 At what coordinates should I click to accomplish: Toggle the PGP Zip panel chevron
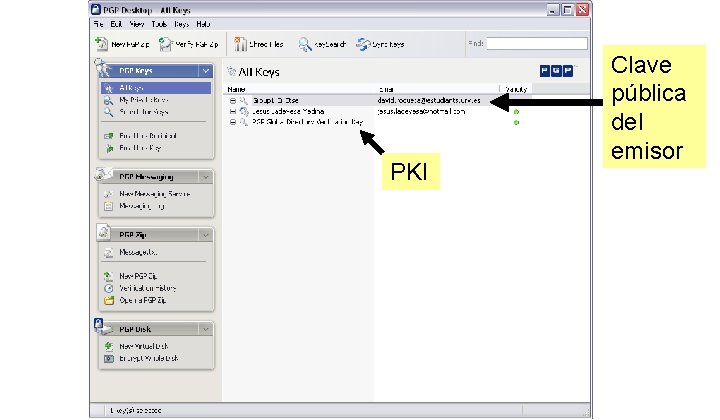click(x=205, y=235)
